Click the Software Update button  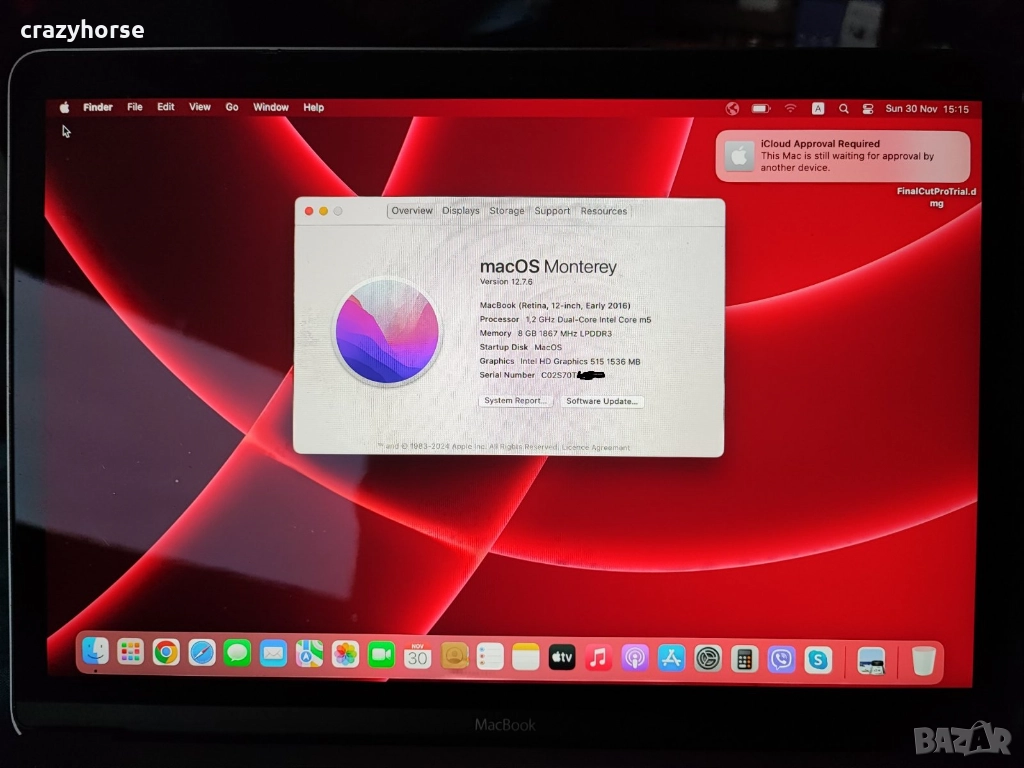pyautogui.click(x=602, y=401)
